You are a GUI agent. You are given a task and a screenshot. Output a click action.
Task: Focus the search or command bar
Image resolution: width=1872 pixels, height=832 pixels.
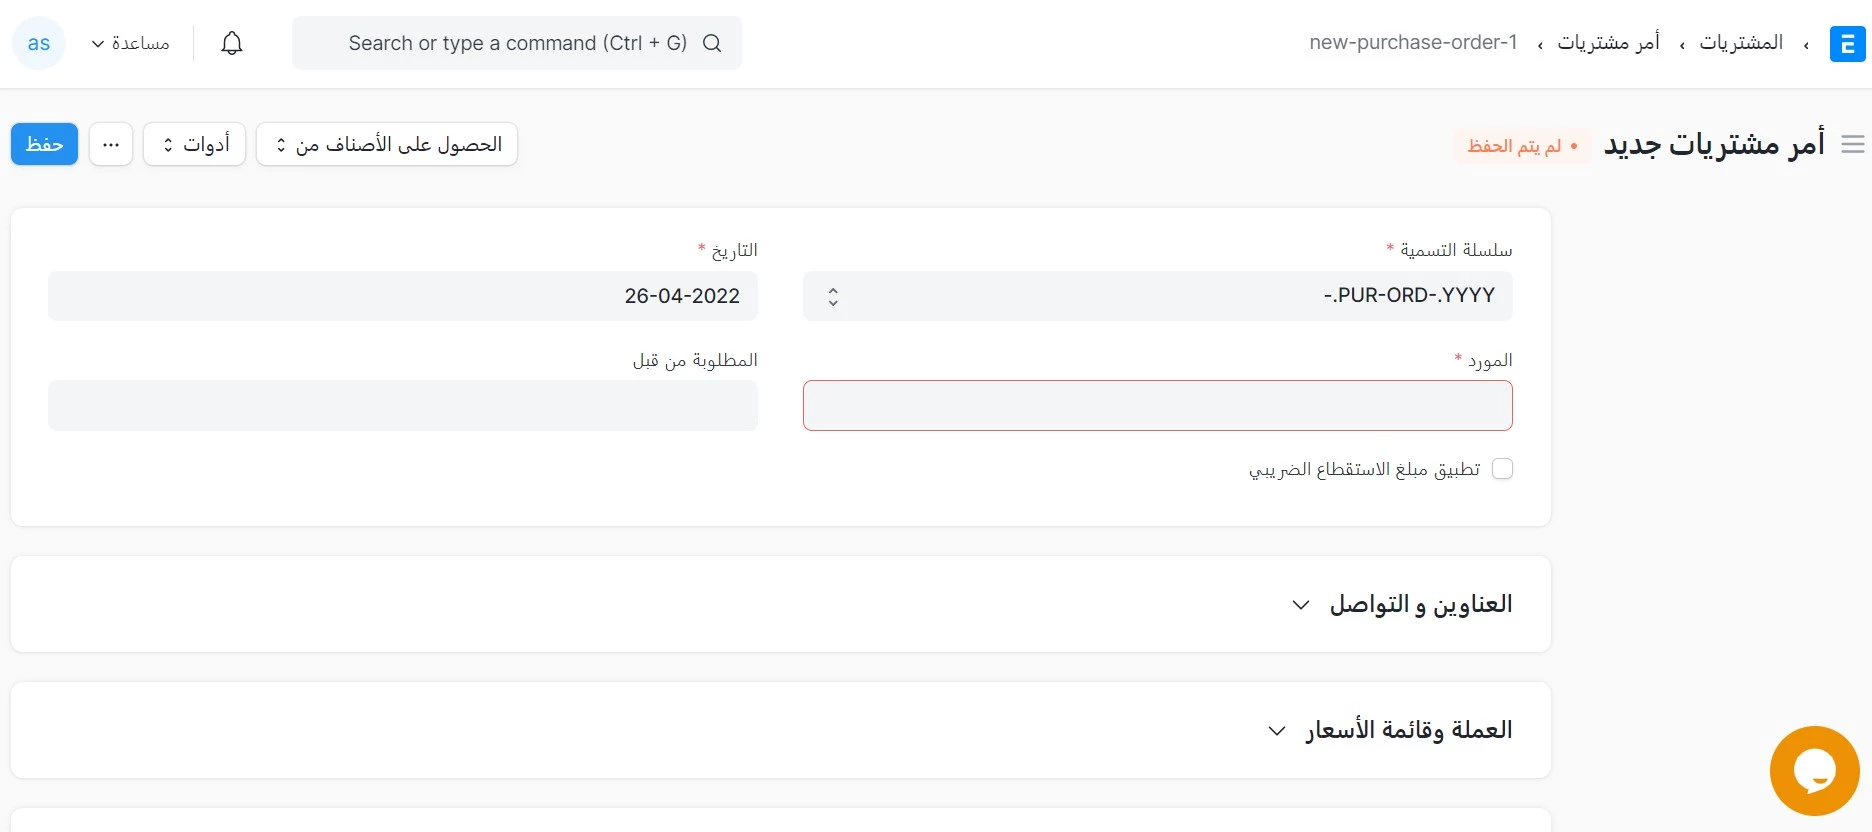click(x=517, y=43)
